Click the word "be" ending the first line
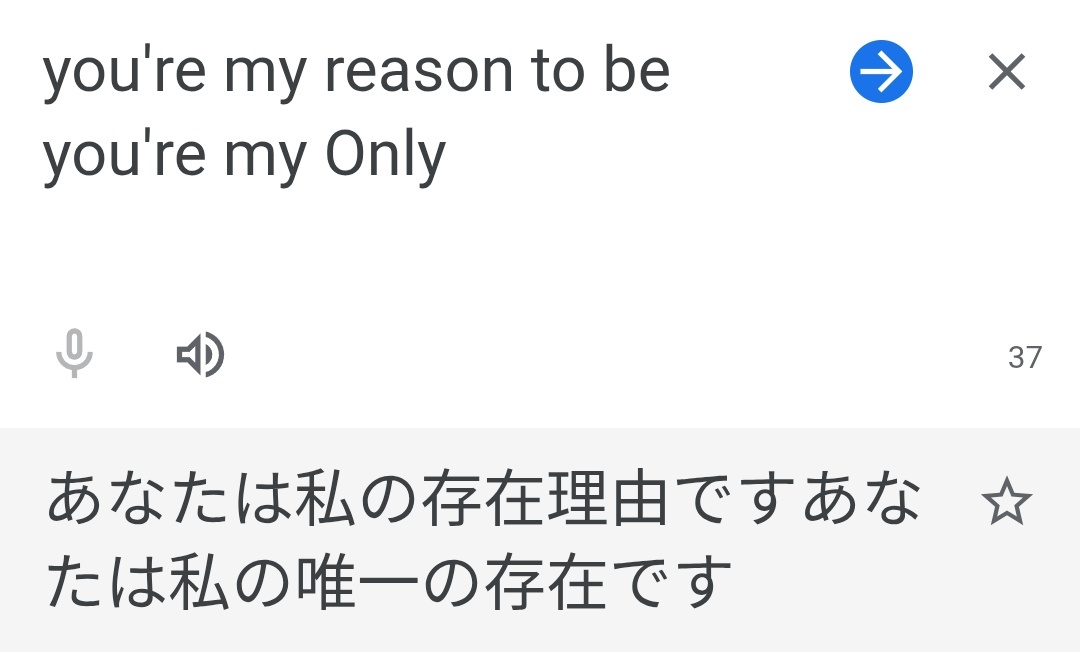The height and width of the screenshot is (652, 1080). [637, 72]
